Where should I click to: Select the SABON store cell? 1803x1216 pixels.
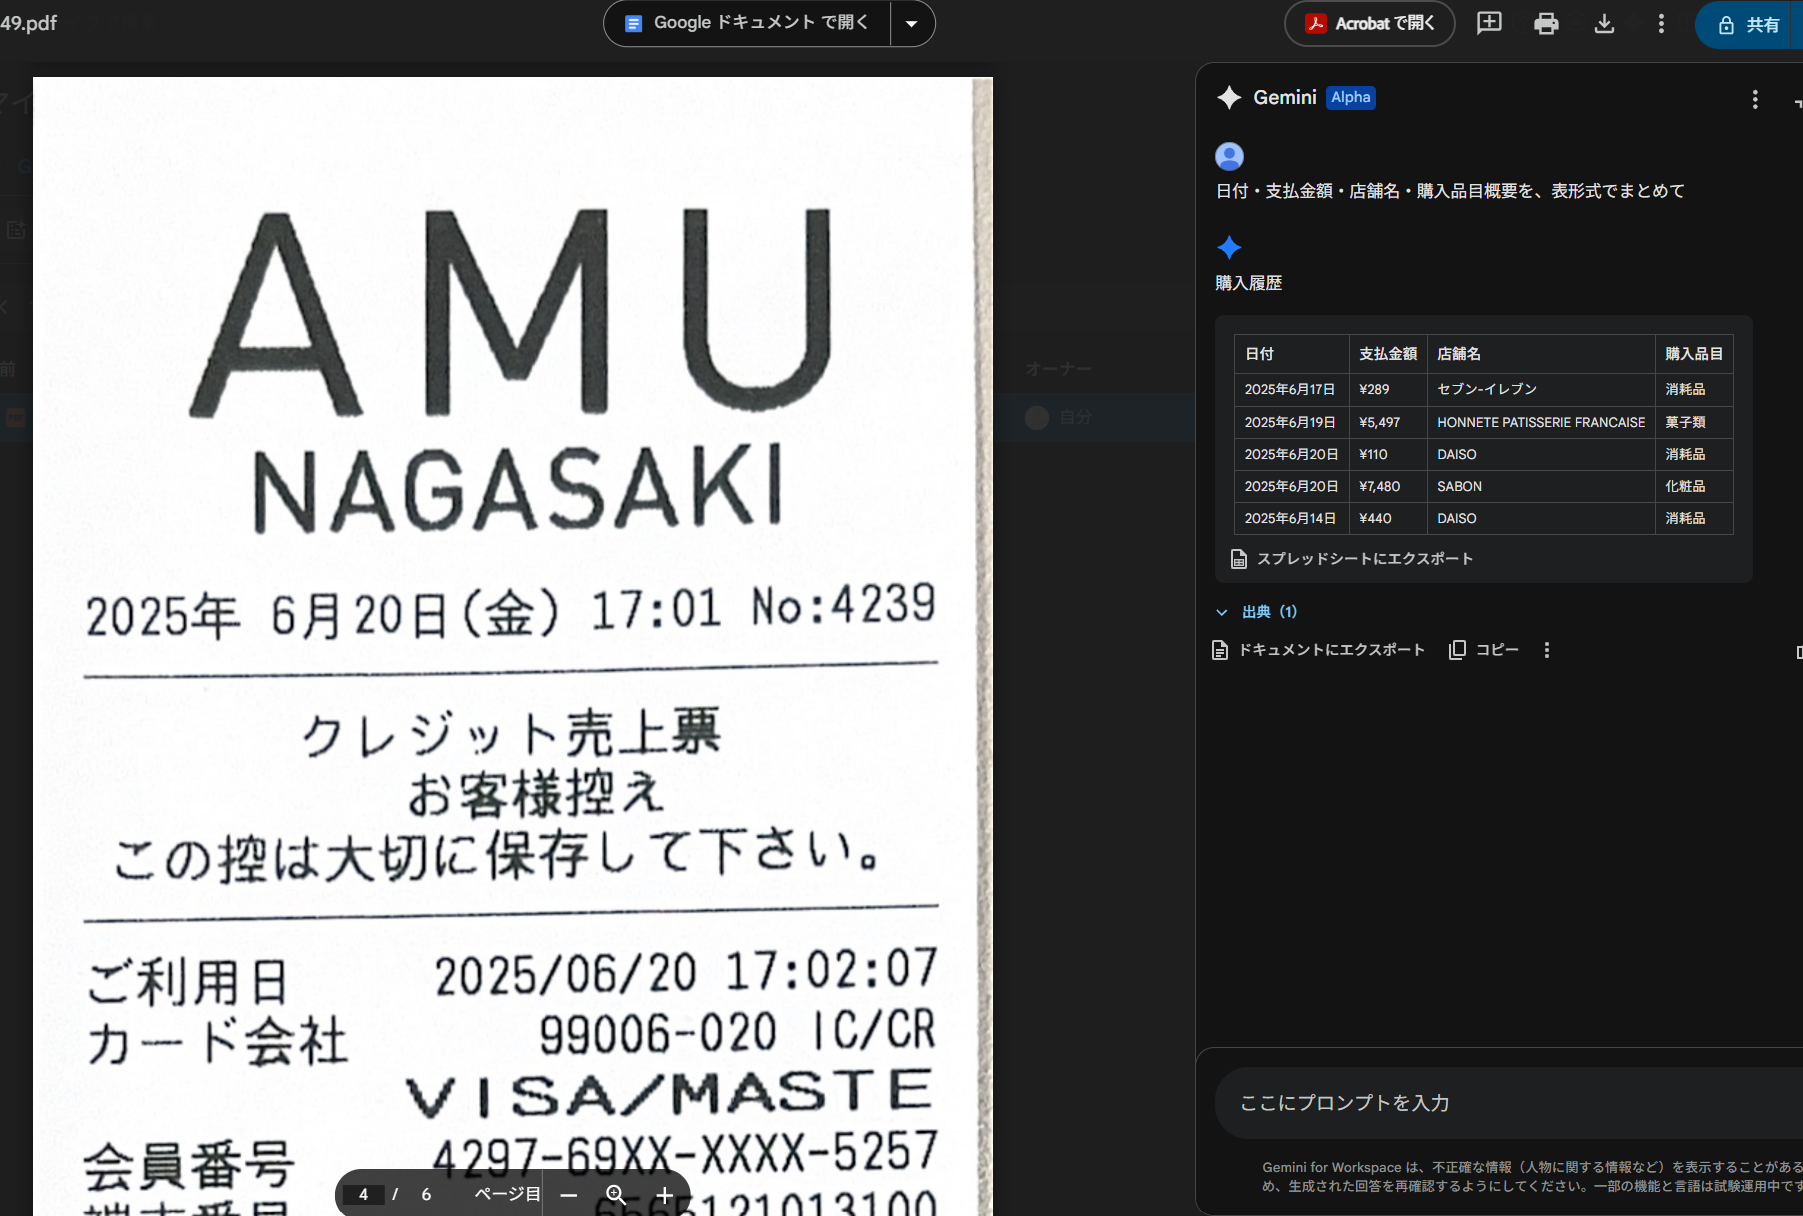[1541, 486]
